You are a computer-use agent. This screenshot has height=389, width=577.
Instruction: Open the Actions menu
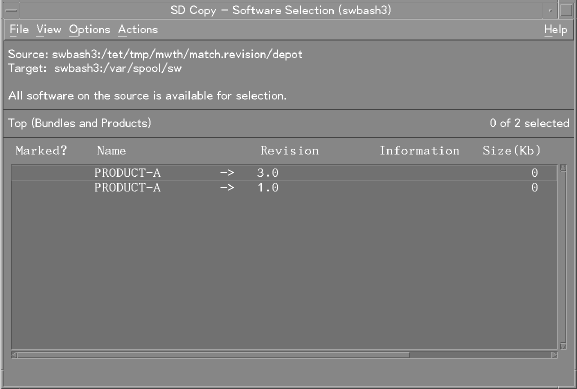point(138,29)
